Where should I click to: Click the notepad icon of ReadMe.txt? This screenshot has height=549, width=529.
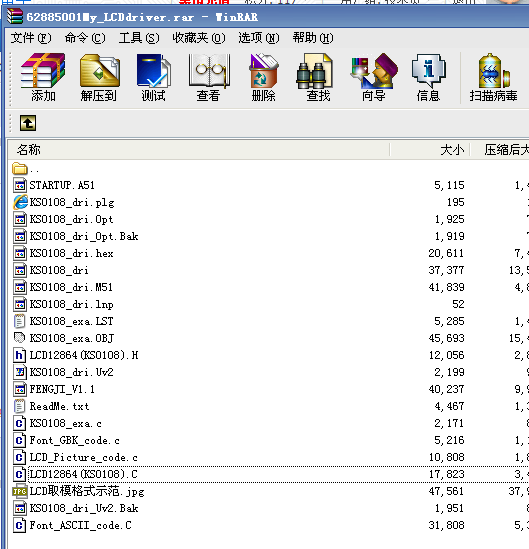pyautogui.click(x=19, y=406)
